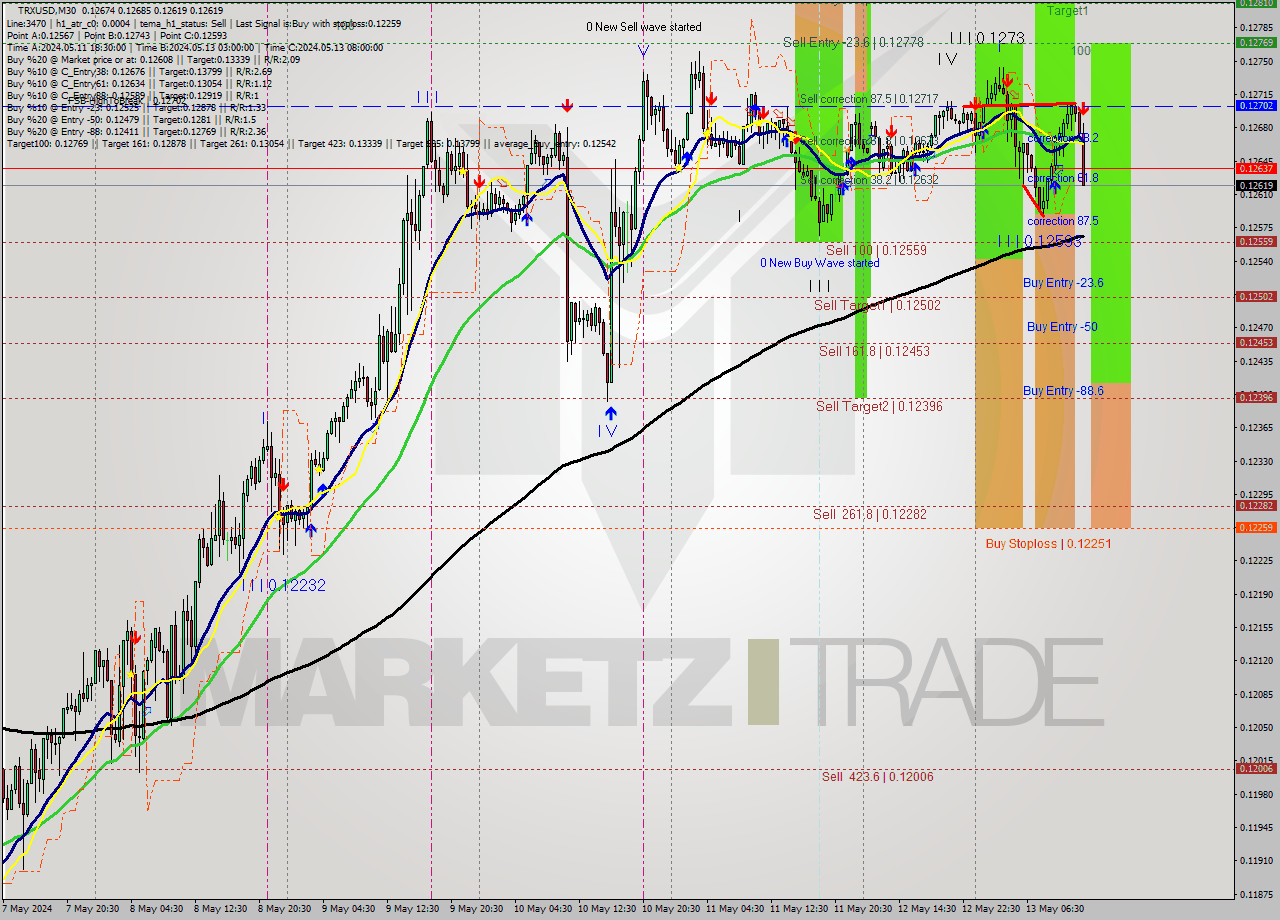Click the red 0.12502 price tag on axis
Viewport: 1280px width, 920px height.
point(1256,296)
